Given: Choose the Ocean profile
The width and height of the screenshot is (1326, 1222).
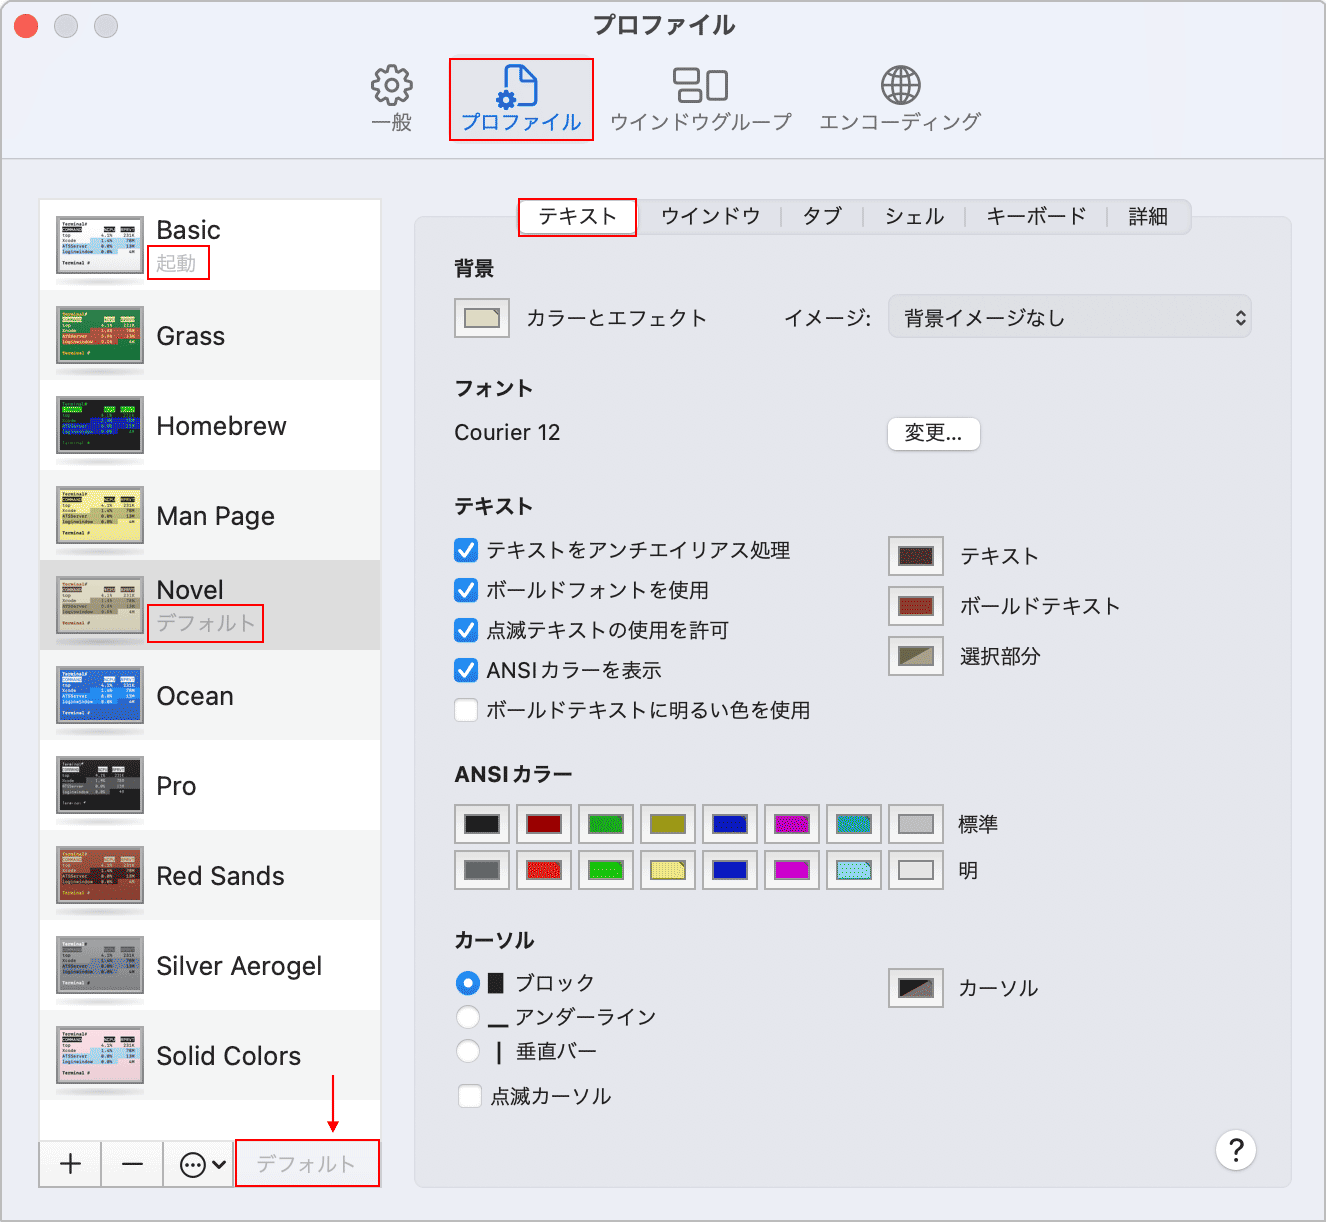Looking at the screenshot, I should (210, 695).
